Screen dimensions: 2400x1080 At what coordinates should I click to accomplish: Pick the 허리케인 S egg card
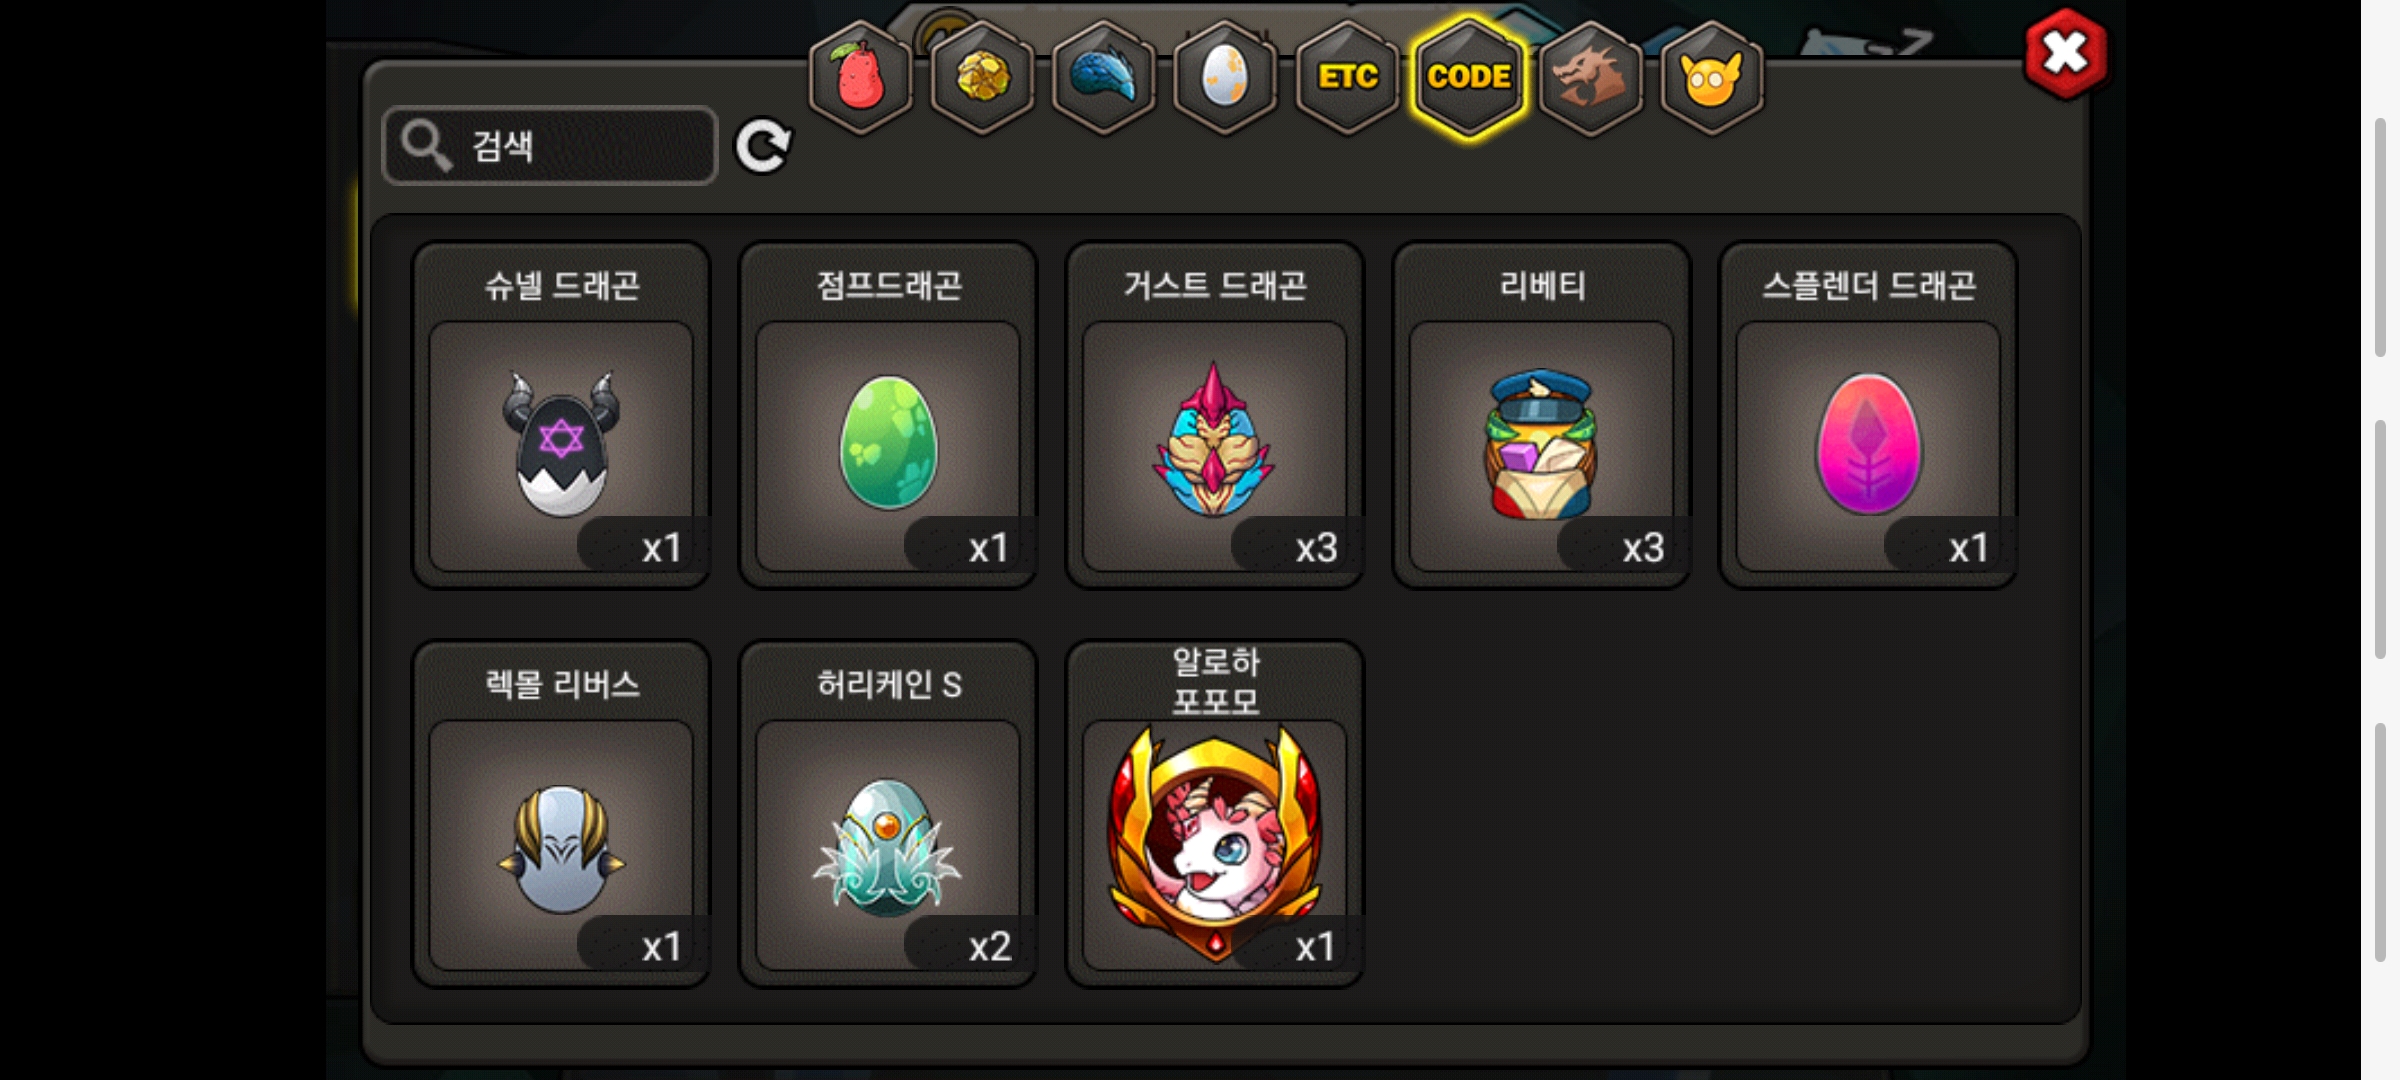coord(888,814)
